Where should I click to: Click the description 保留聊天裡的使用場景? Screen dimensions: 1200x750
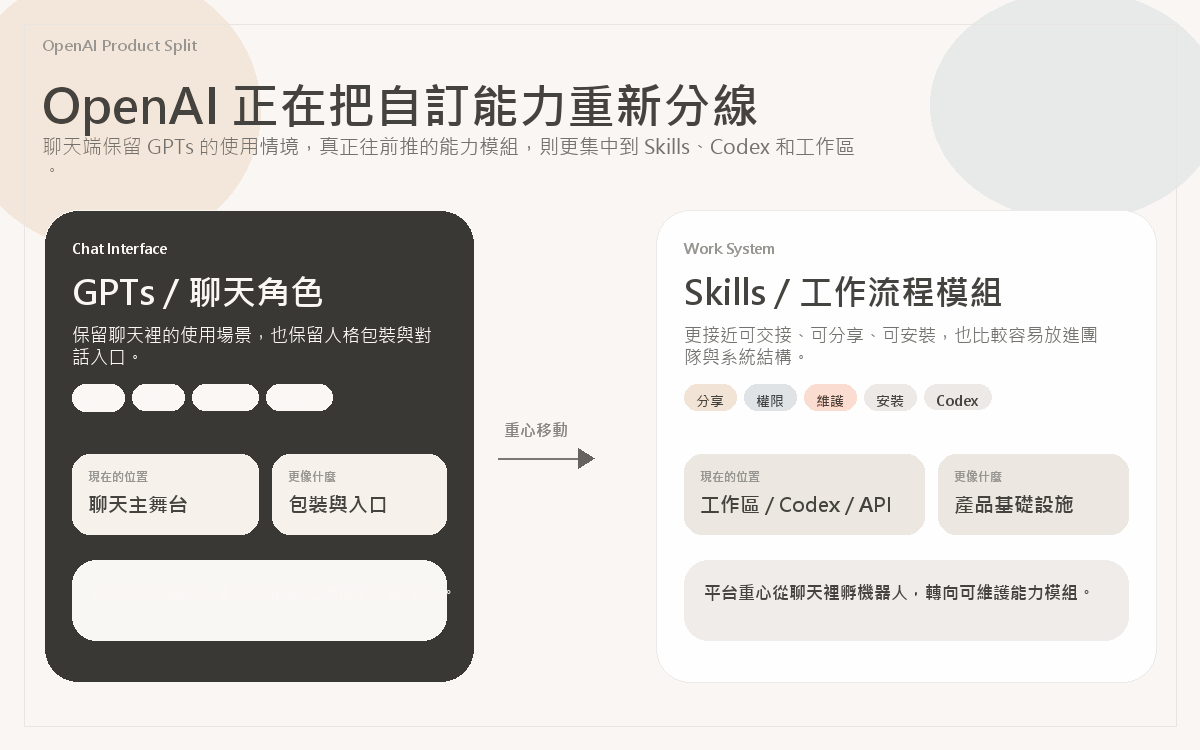point(252,346)
